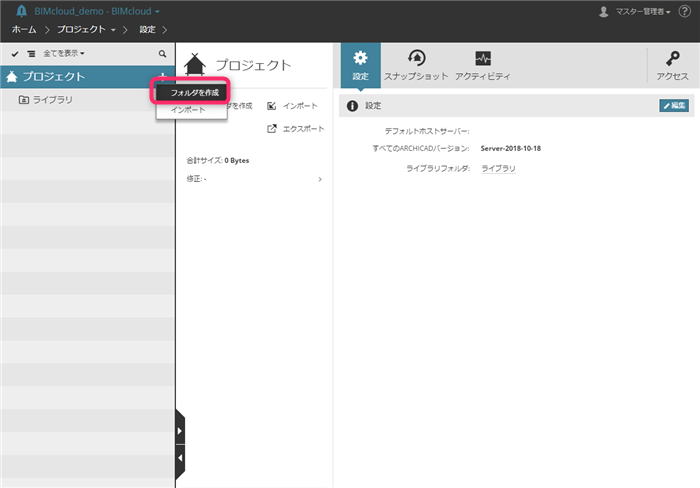Click the left-arrow panel collapser
Viewport: 700px width, 488px height.
(x=179, y=458)
